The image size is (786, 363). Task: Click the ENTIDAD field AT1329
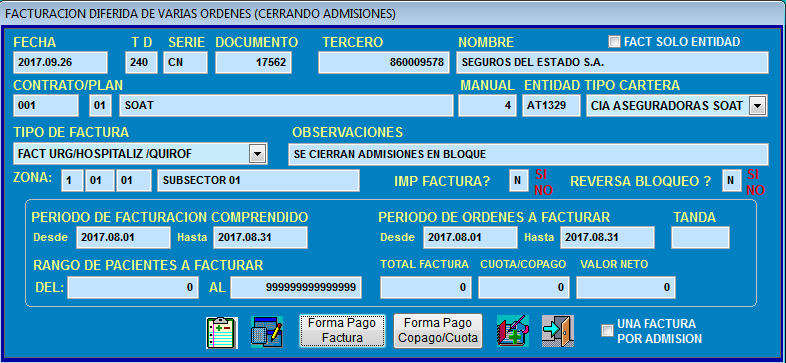[x=551, y=106]
